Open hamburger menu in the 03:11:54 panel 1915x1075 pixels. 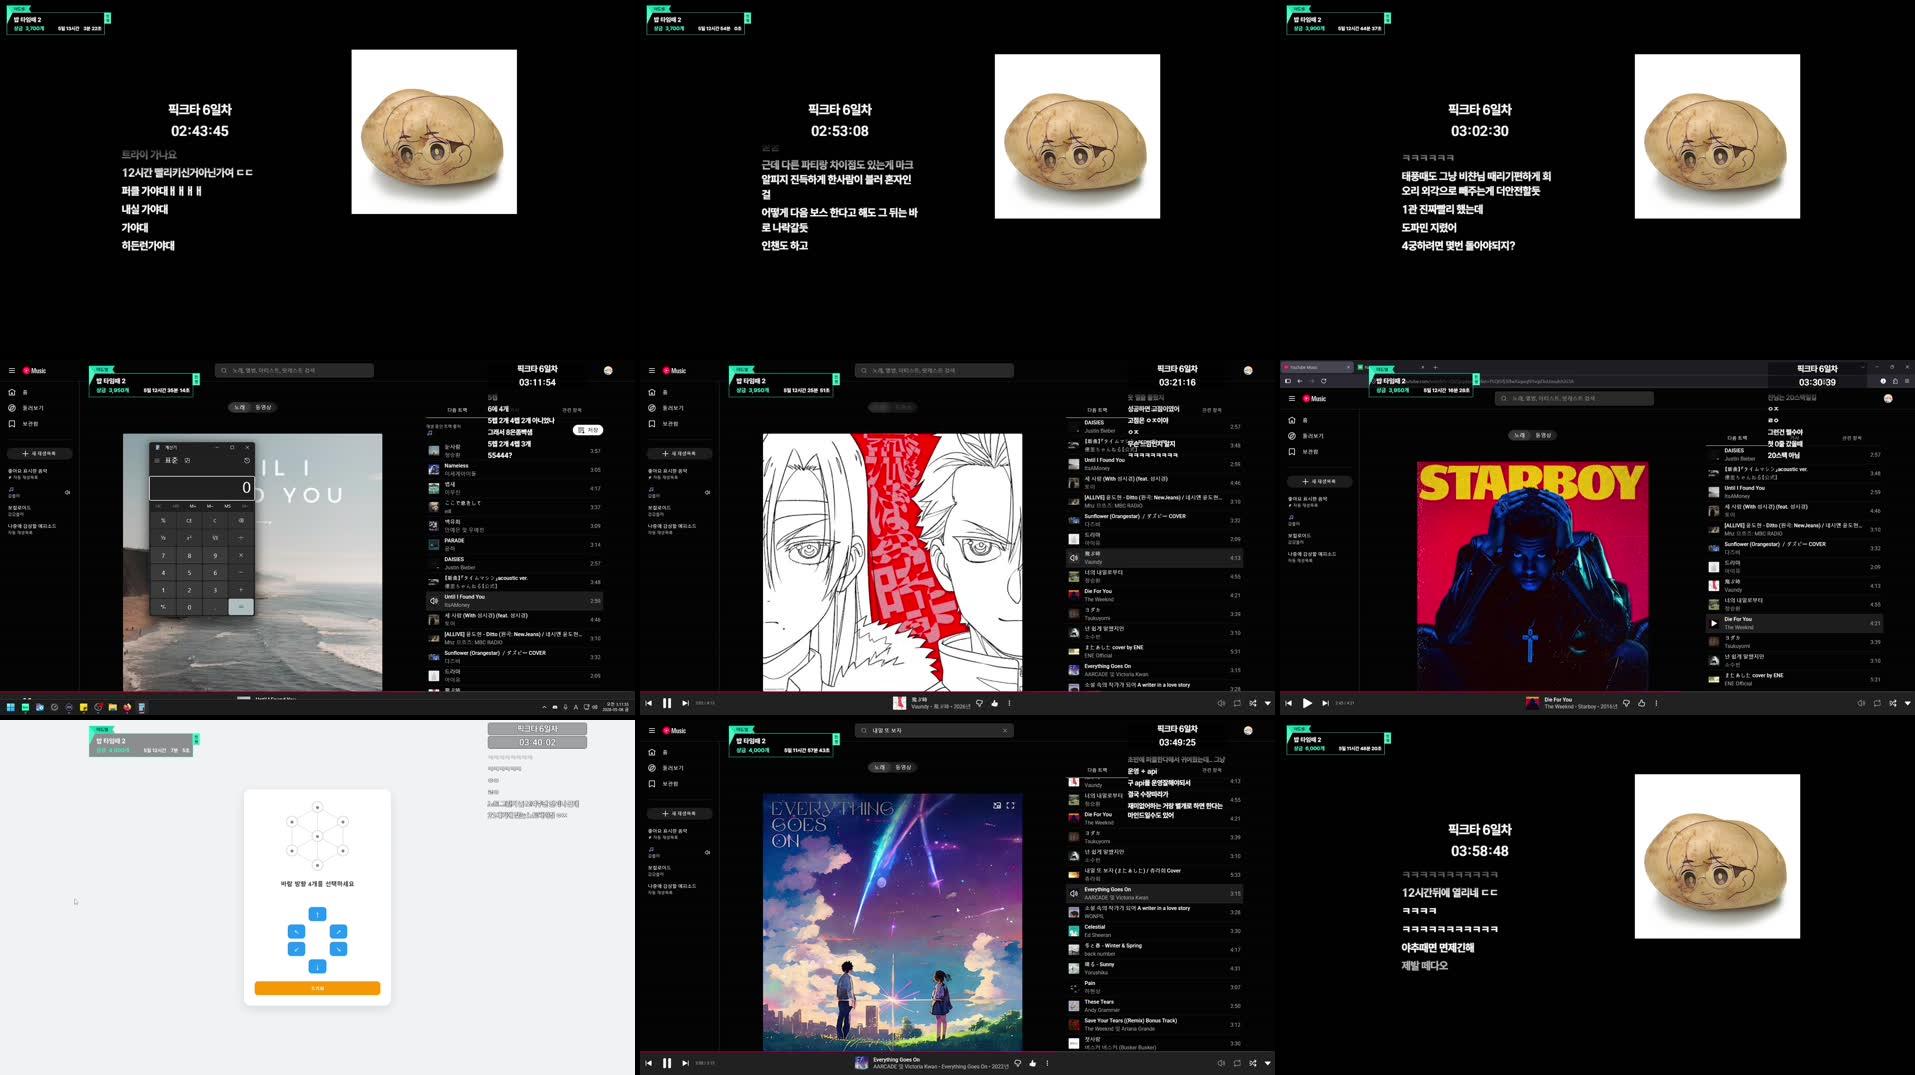tap(12, 370)
